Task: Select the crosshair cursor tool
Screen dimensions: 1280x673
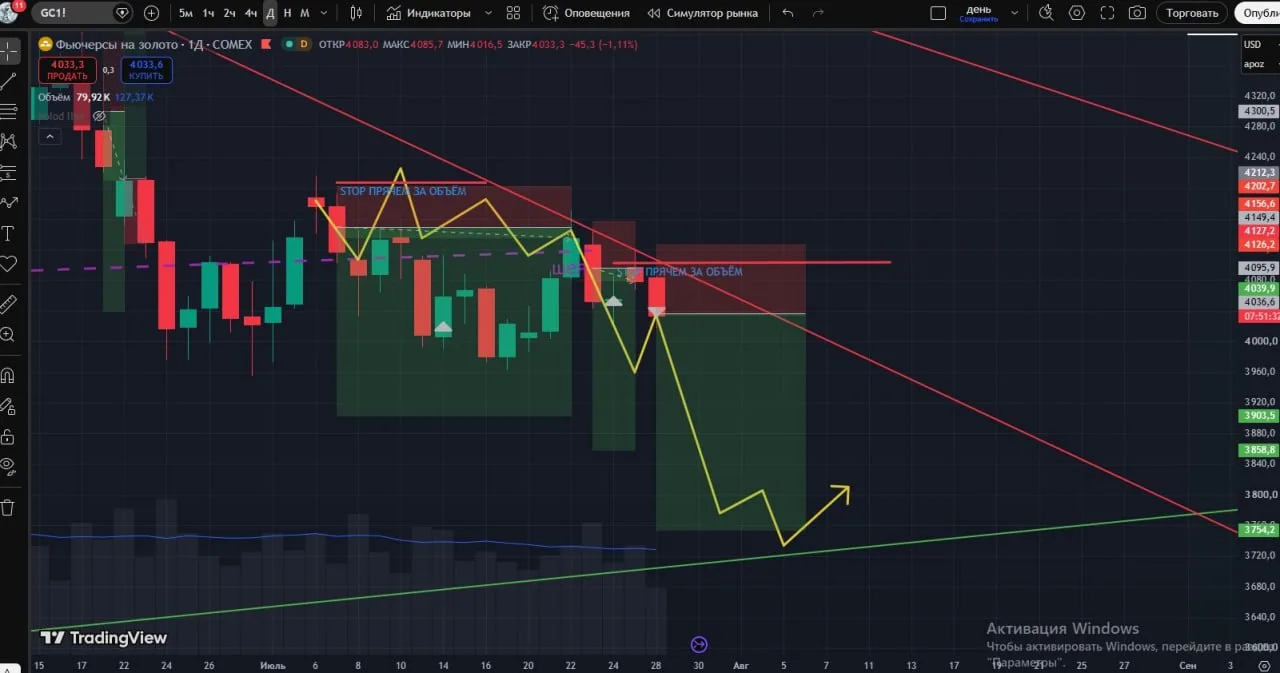Action: click(9, 51)
